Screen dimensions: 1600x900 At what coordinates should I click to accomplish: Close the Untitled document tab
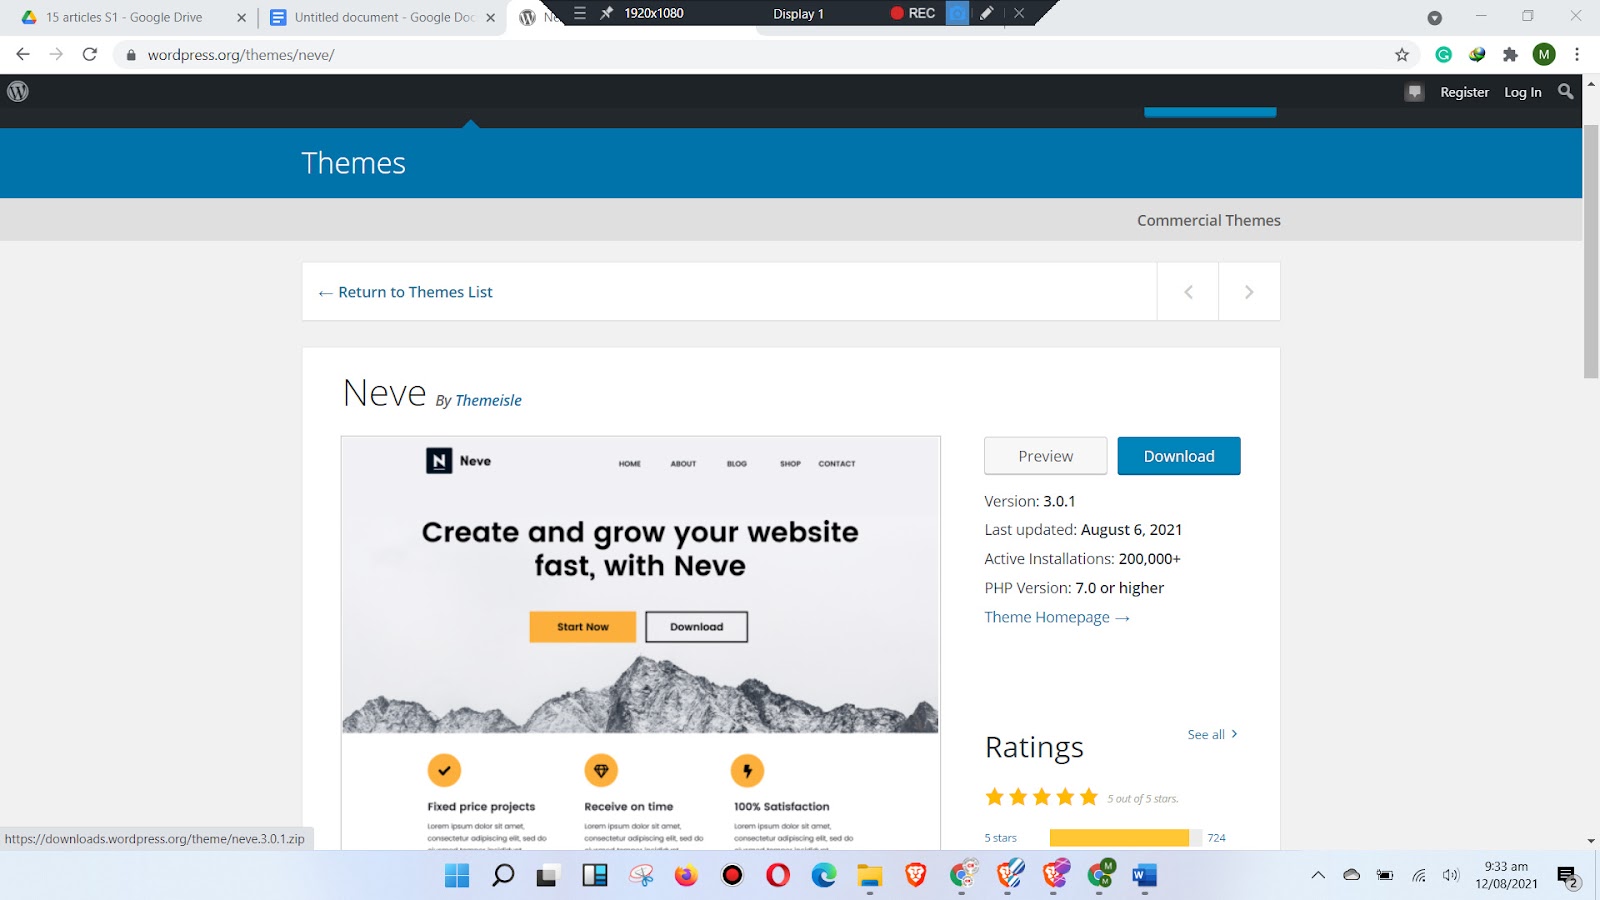[x=490, y=17]
